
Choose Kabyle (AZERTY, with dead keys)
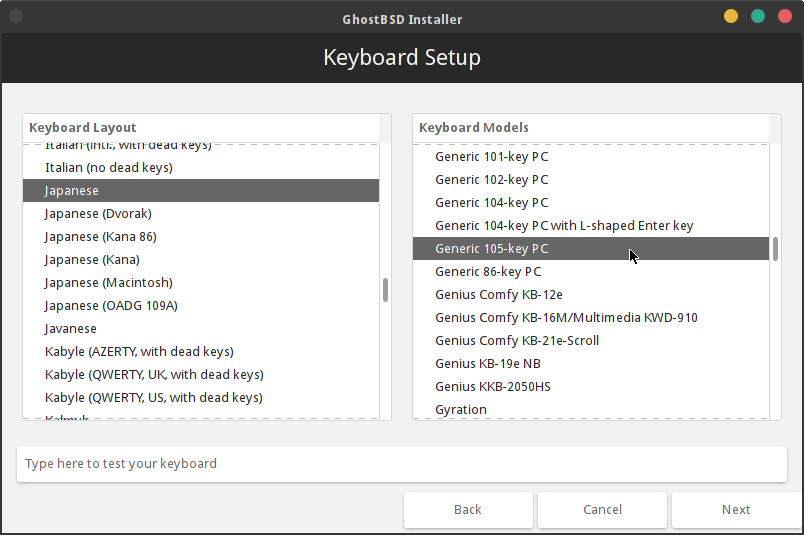coord(139,352)
